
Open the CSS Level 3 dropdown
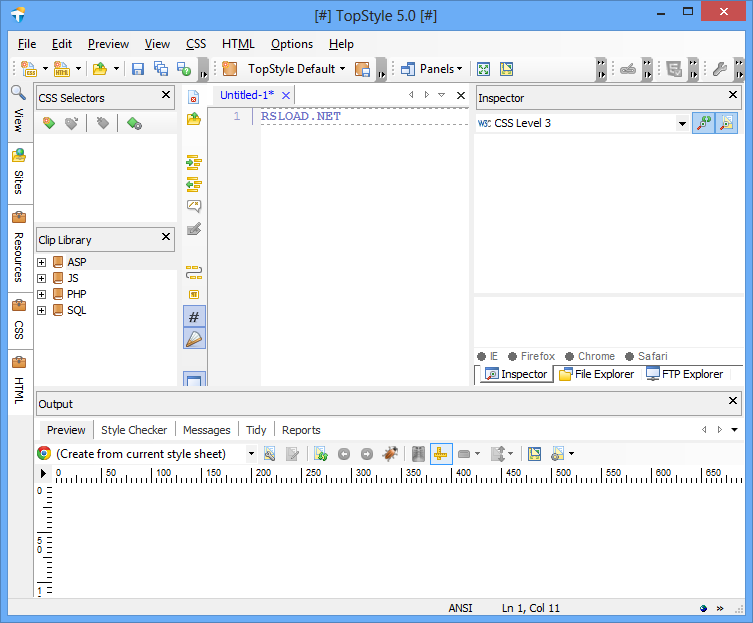coord(682,124)
